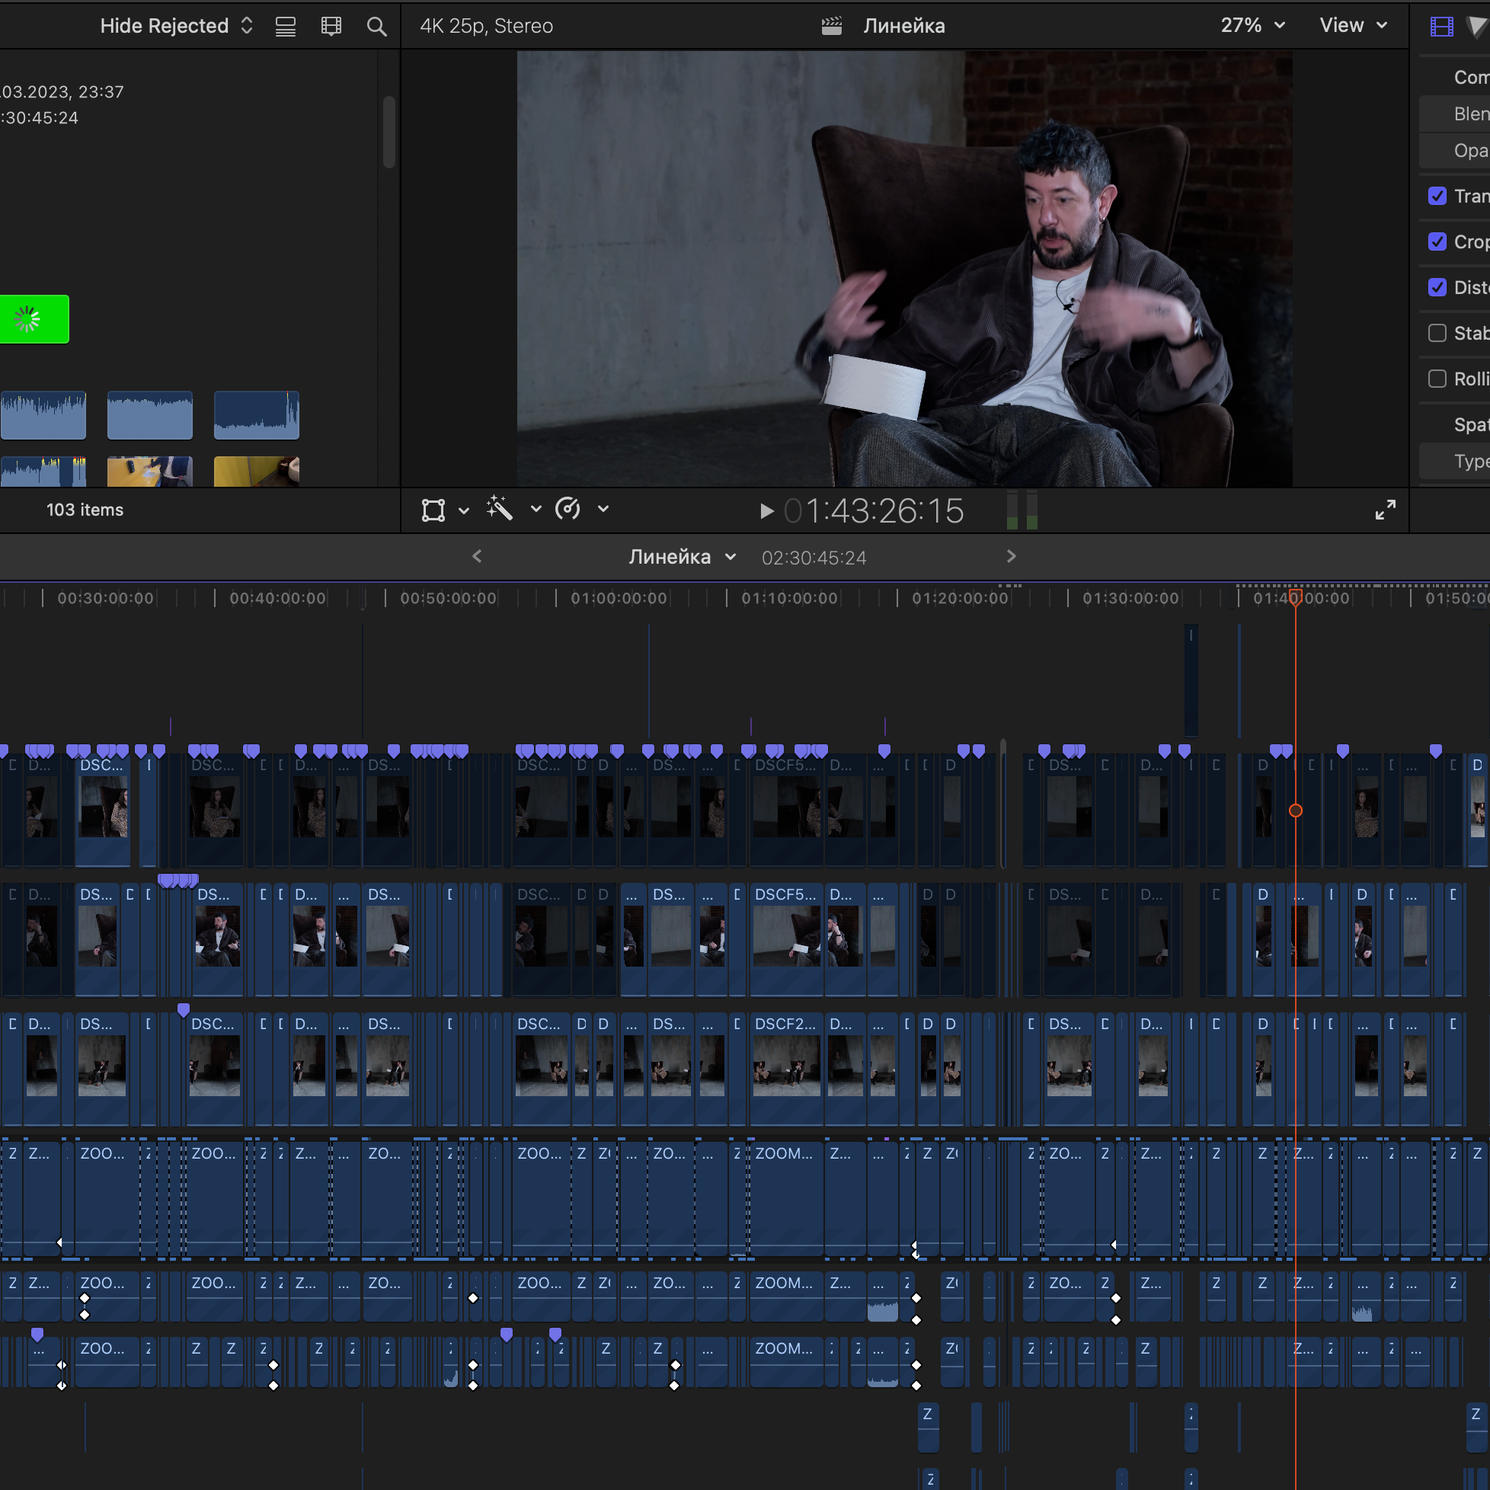1490x1490 pixels.
Task: Open the Transform tool in viewer
Action: [x=433, y=510]
